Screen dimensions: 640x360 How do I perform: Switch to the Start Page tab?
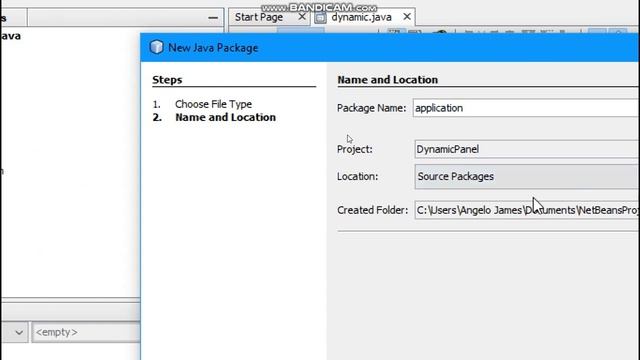(x=259, y=17)
